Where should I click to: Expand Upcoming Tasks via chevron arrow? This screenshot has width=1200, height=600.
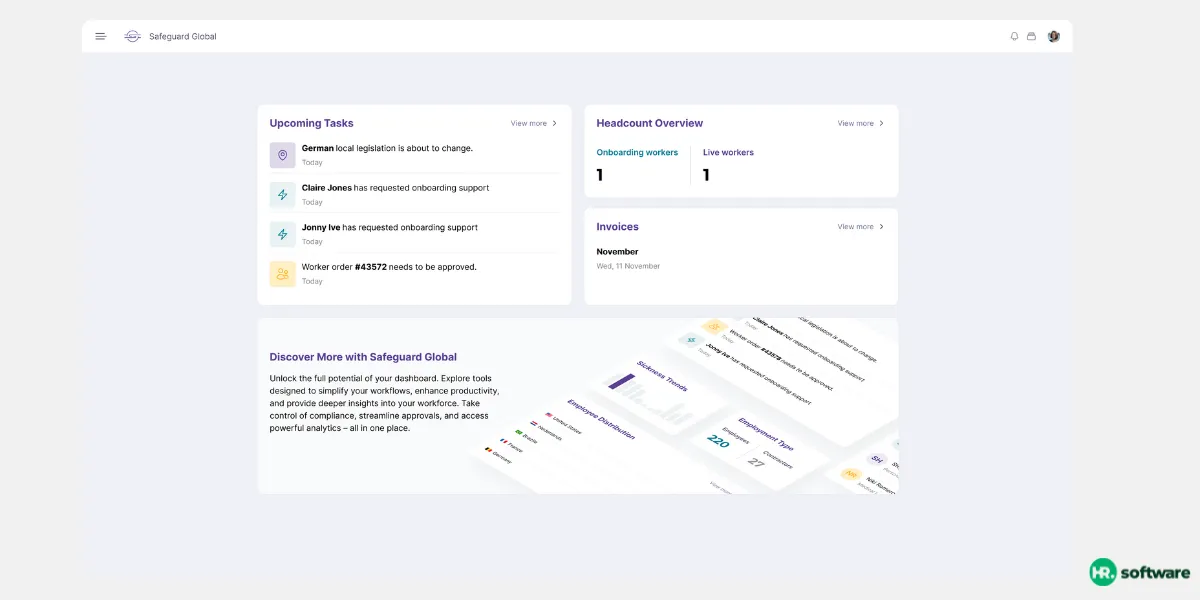(x=555, y=124)
